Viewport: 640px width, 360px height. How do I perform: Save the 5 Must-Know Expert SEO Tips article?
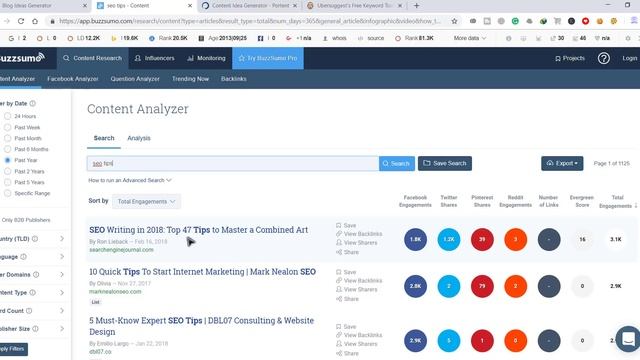(346, 327)
